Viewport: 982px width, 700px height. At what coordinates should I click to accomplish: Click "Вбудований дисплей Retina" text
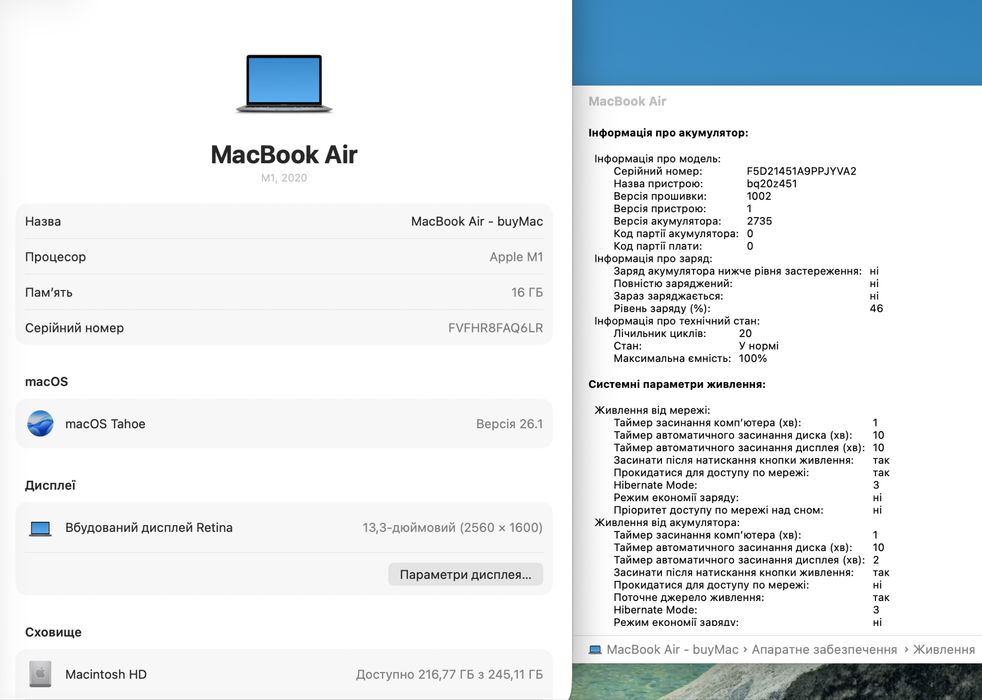[x=149, y=528]
